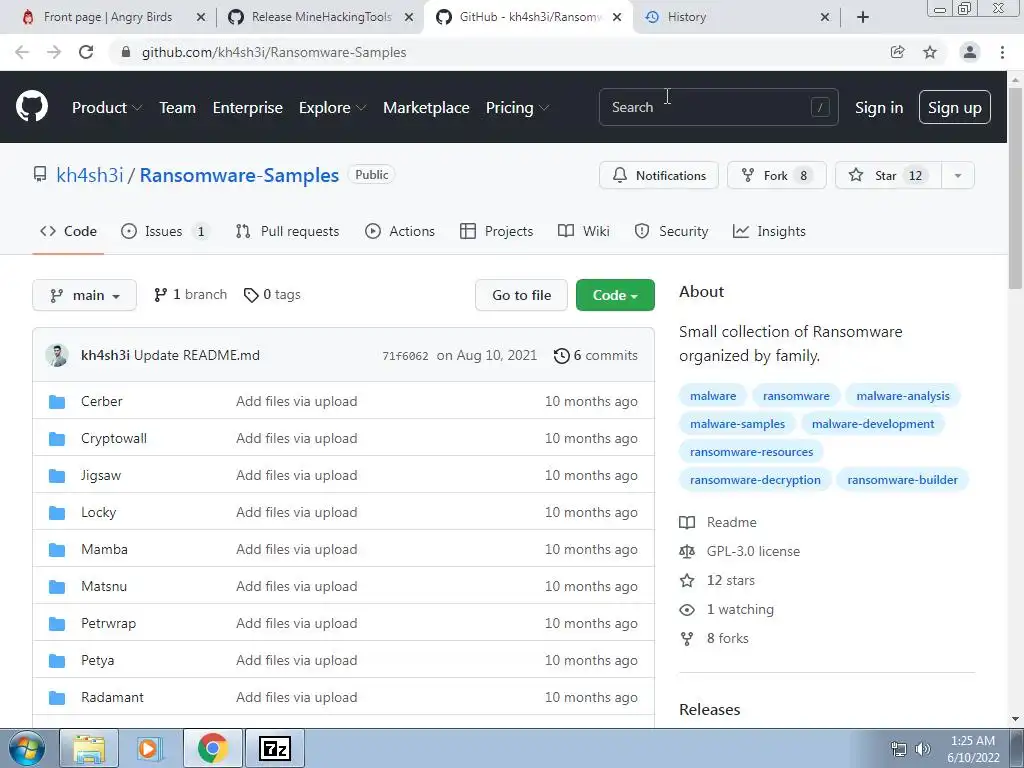
Task: Click the GitHub Octocat logo
Action: (x=31, y=106)
